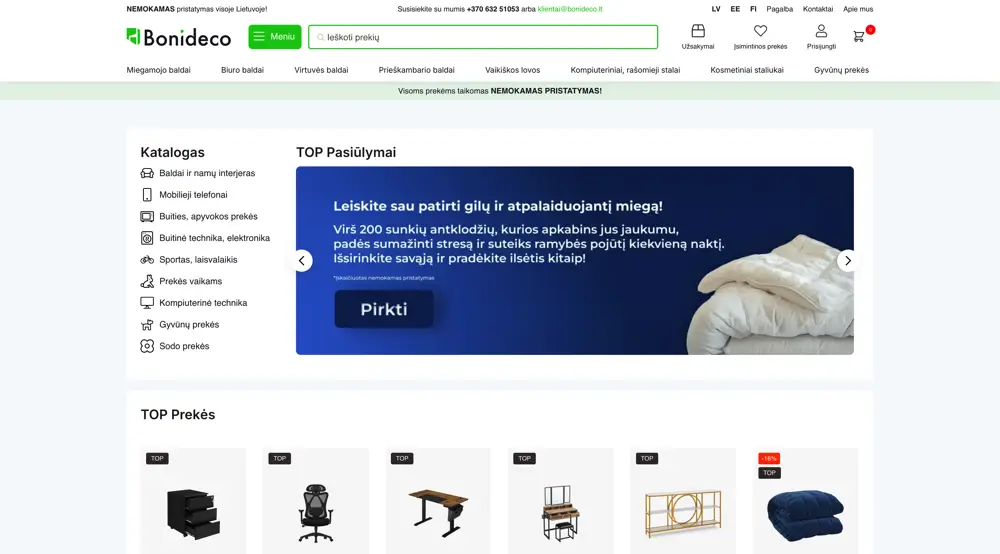Select the Mobilieji telefonai phone icon
1000x554 pixels.
(x=147, y=194)
